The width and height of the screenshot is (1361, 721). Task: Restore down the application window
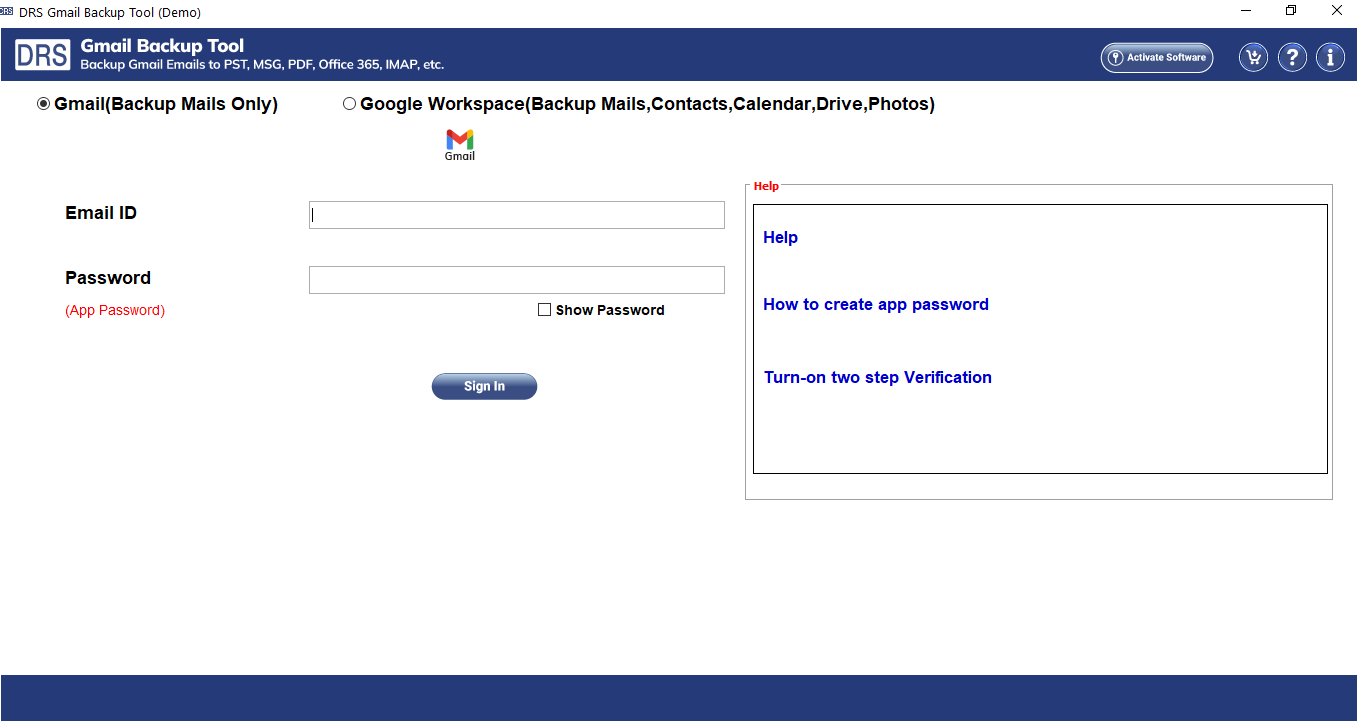1291,12
